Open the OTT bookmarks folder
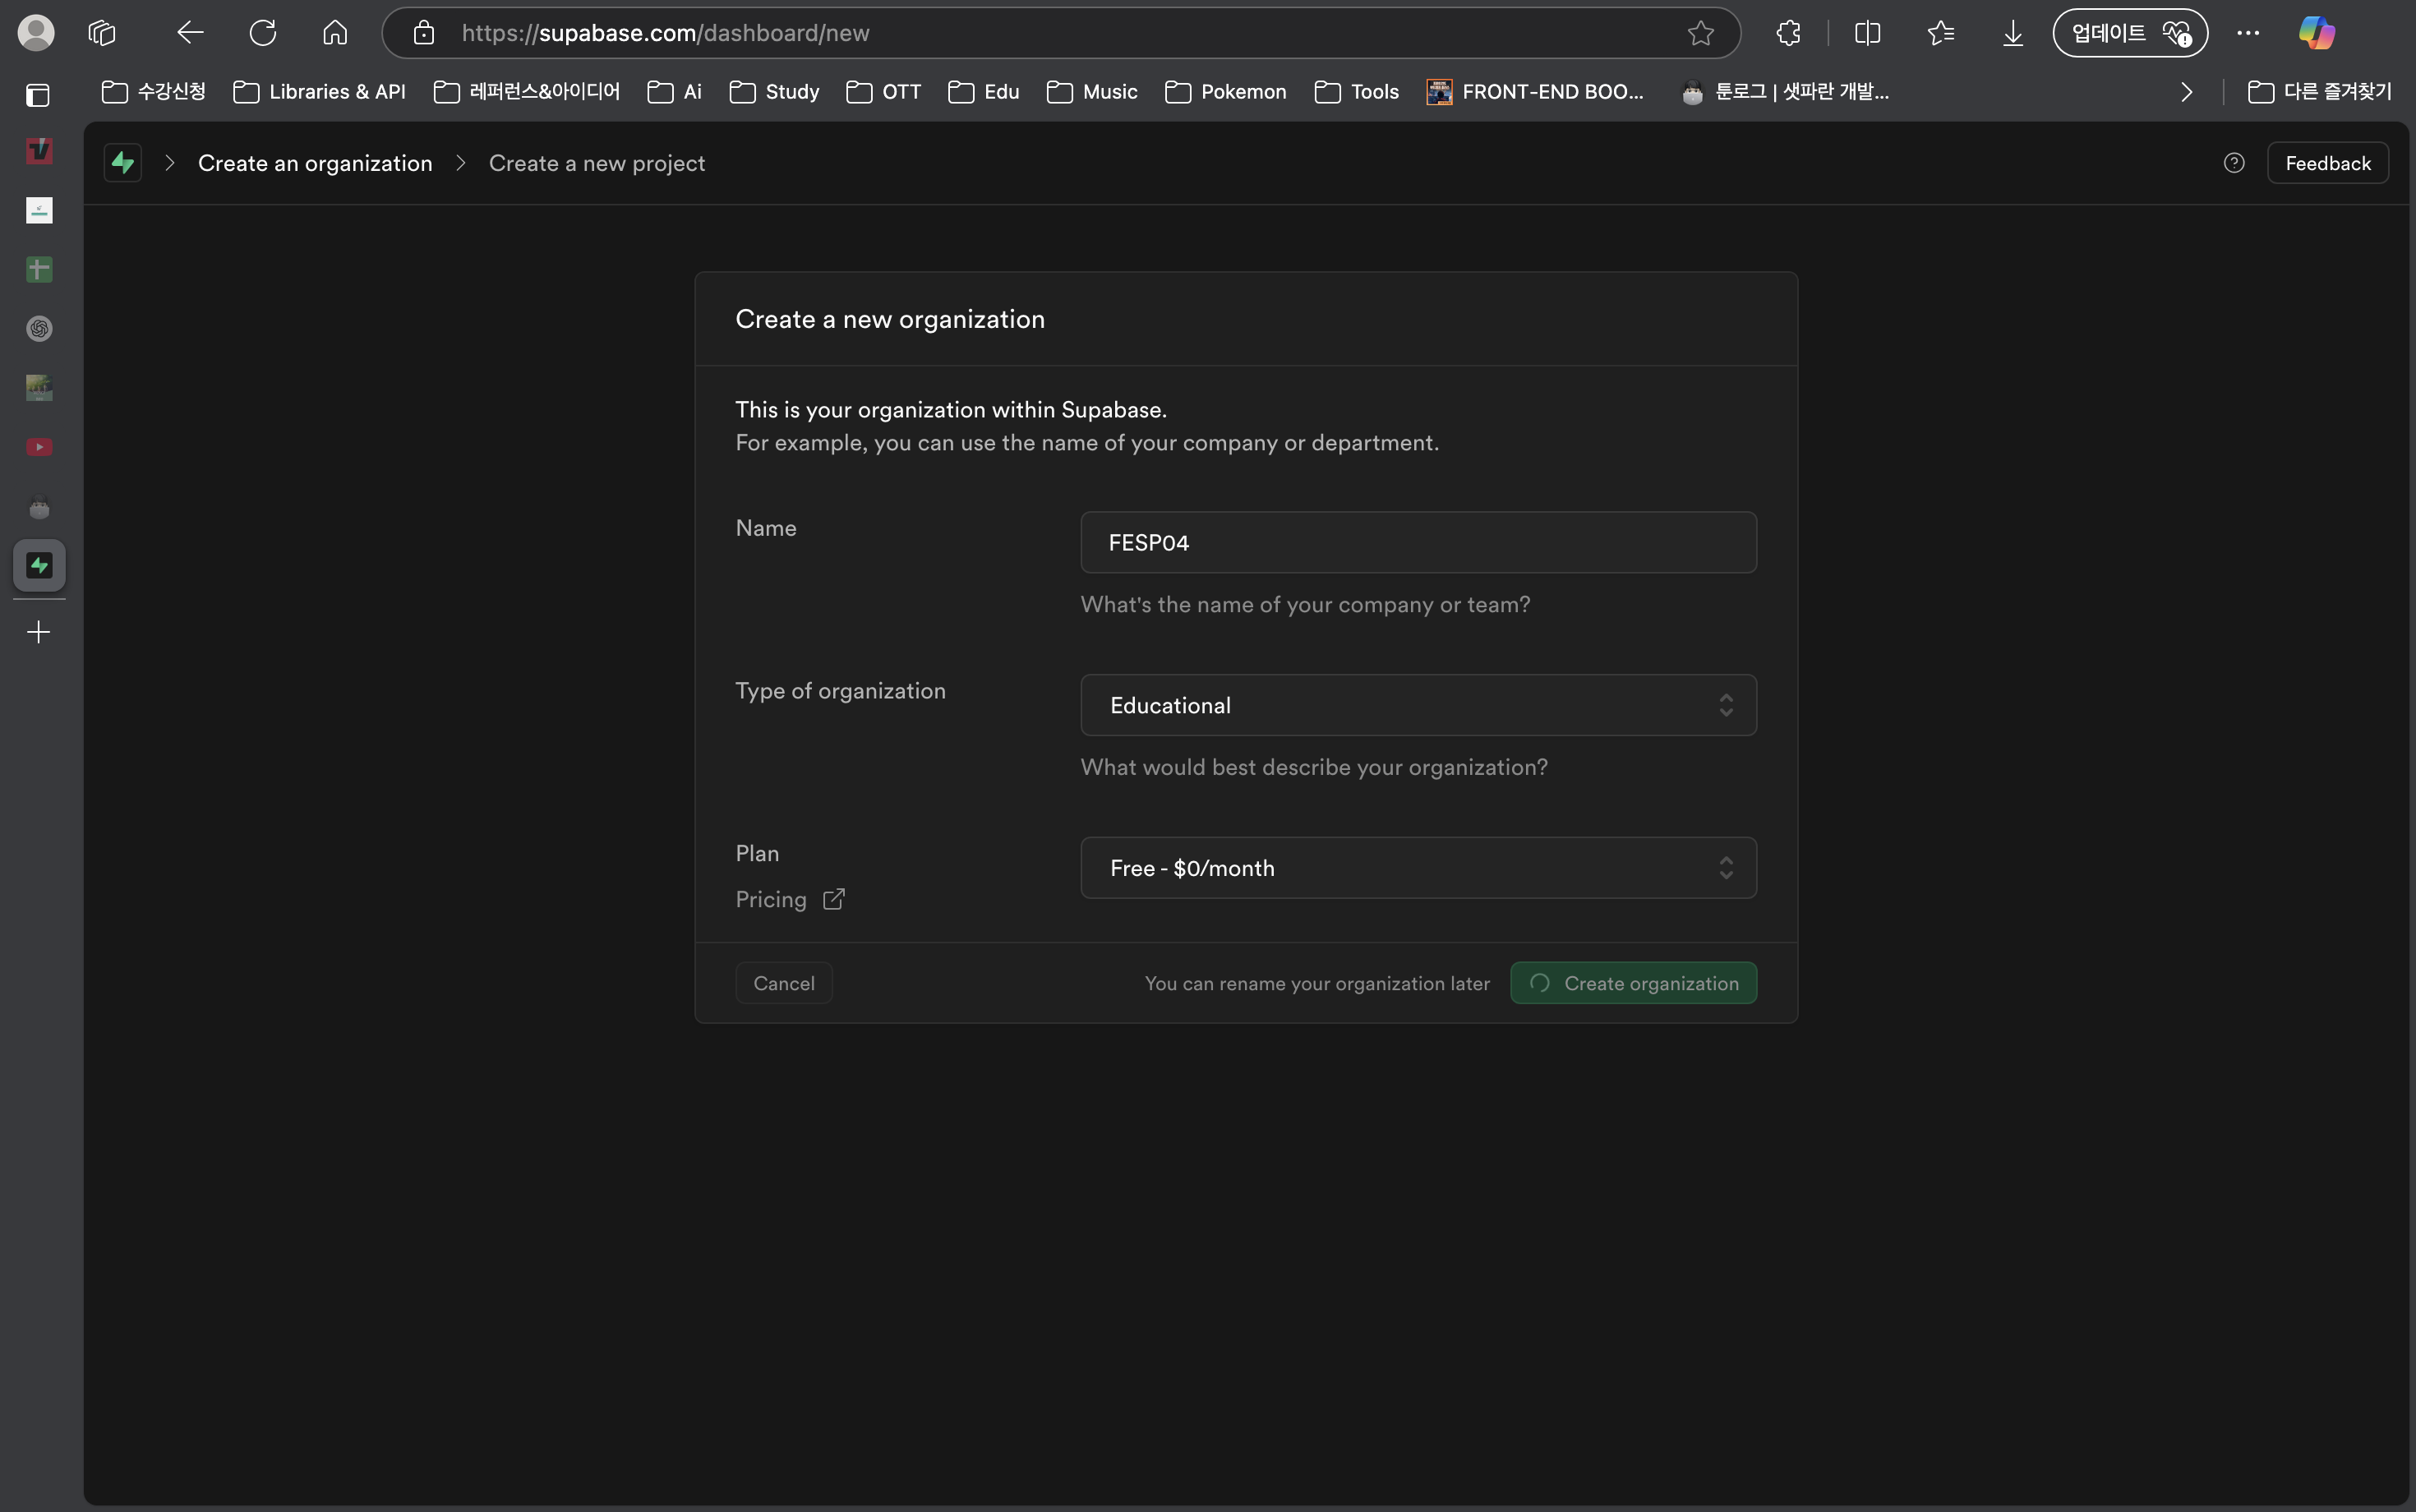Viewport: 2416px width, 1512px height. tap(884, 92)
